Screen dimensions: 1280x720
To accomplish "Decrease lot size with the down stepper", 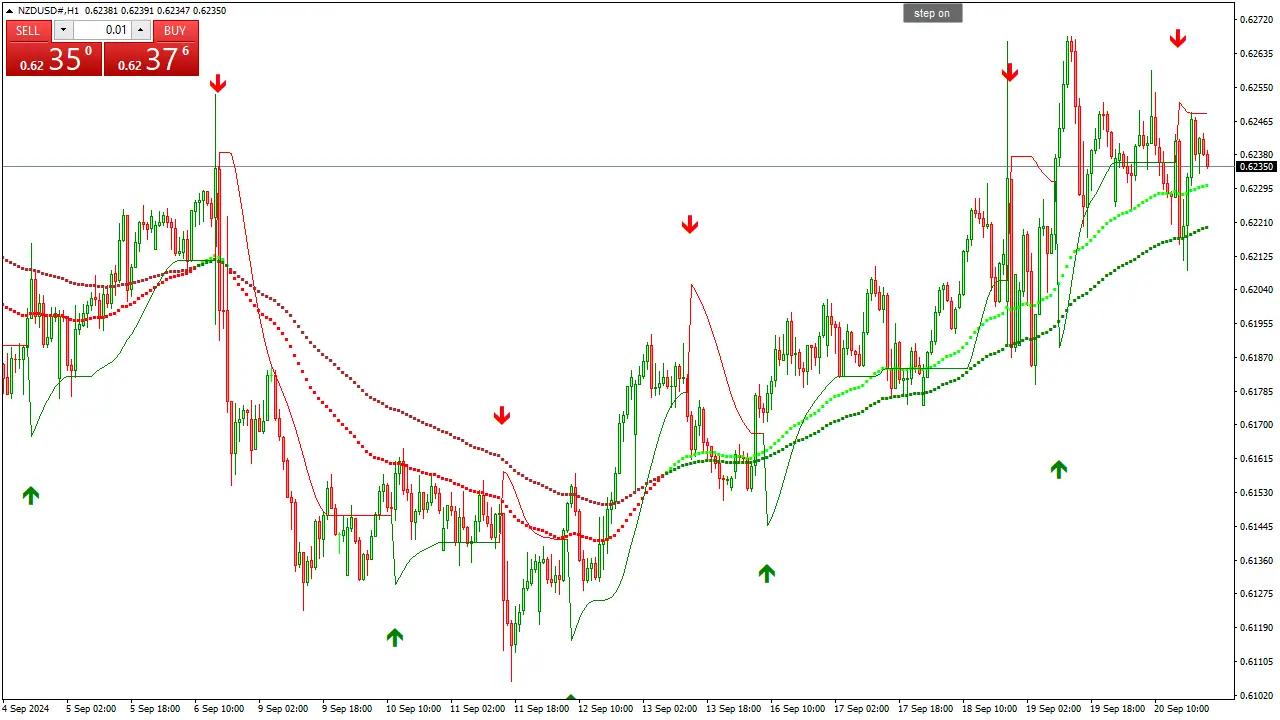I will click(63, 30).
